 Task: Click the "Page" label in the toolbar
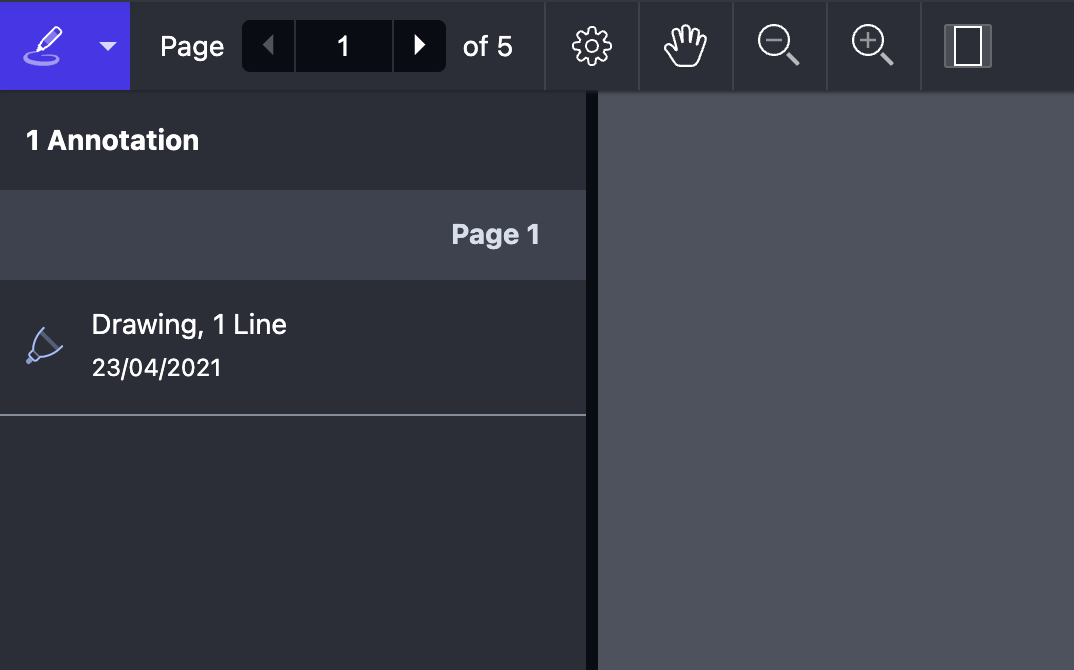[192, 46]
